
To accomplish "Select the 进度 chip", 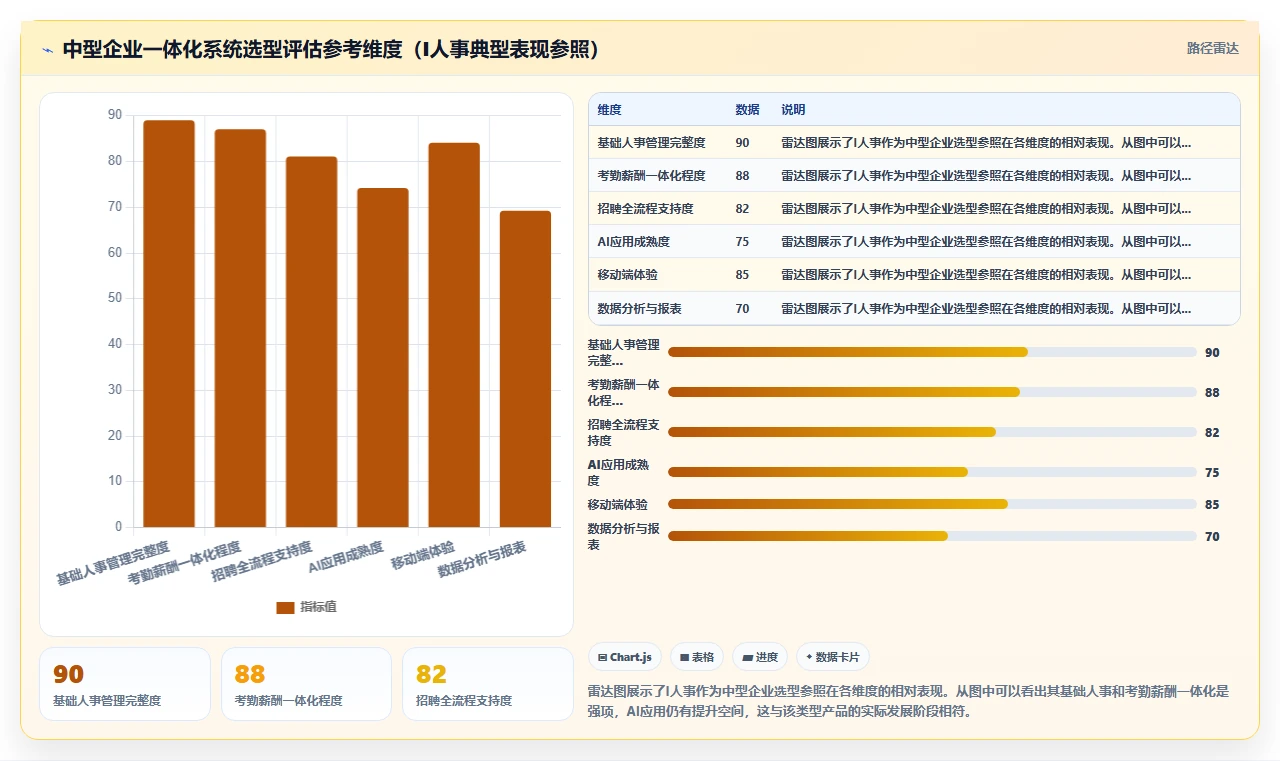I will (759, 657).
